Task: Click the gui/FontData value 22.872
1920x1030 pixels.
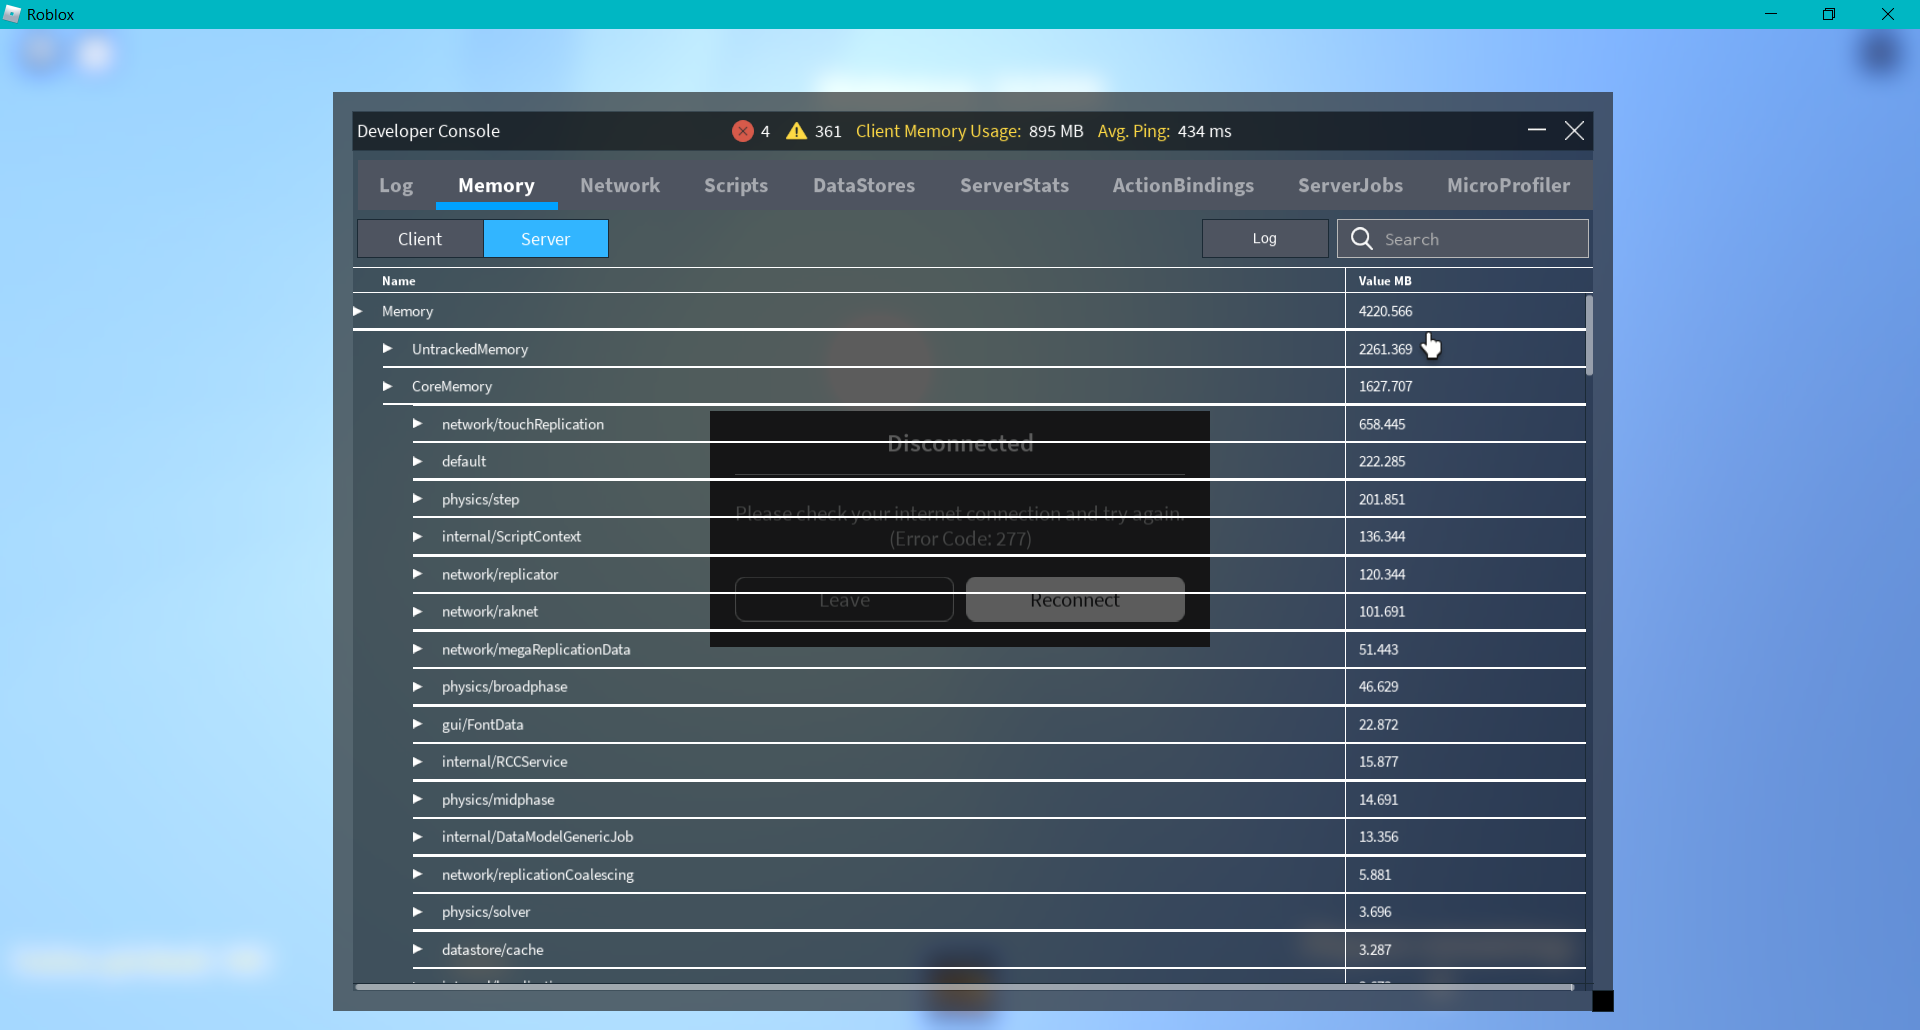Action: 1378,724
